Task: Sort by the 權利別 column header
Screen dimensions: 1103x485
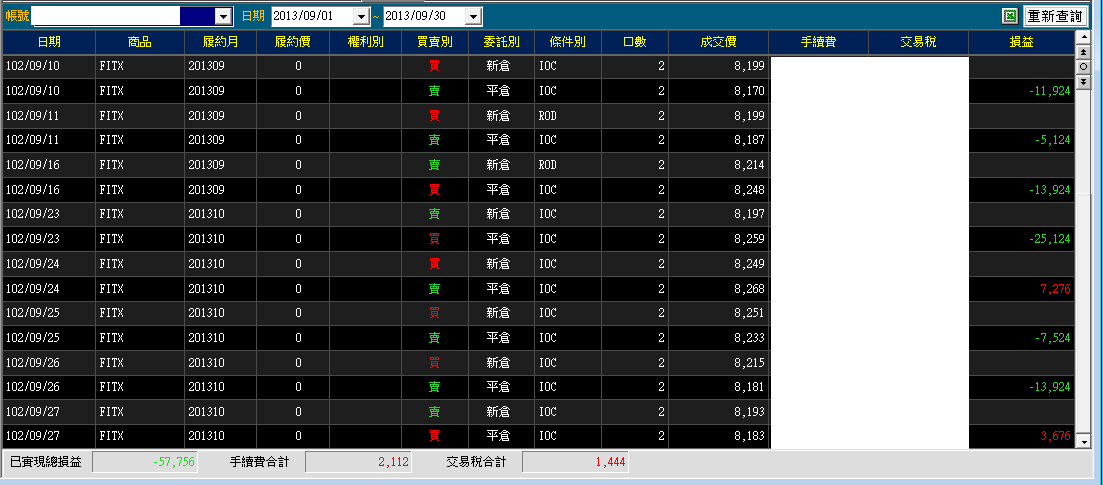Action: (366, 42)
